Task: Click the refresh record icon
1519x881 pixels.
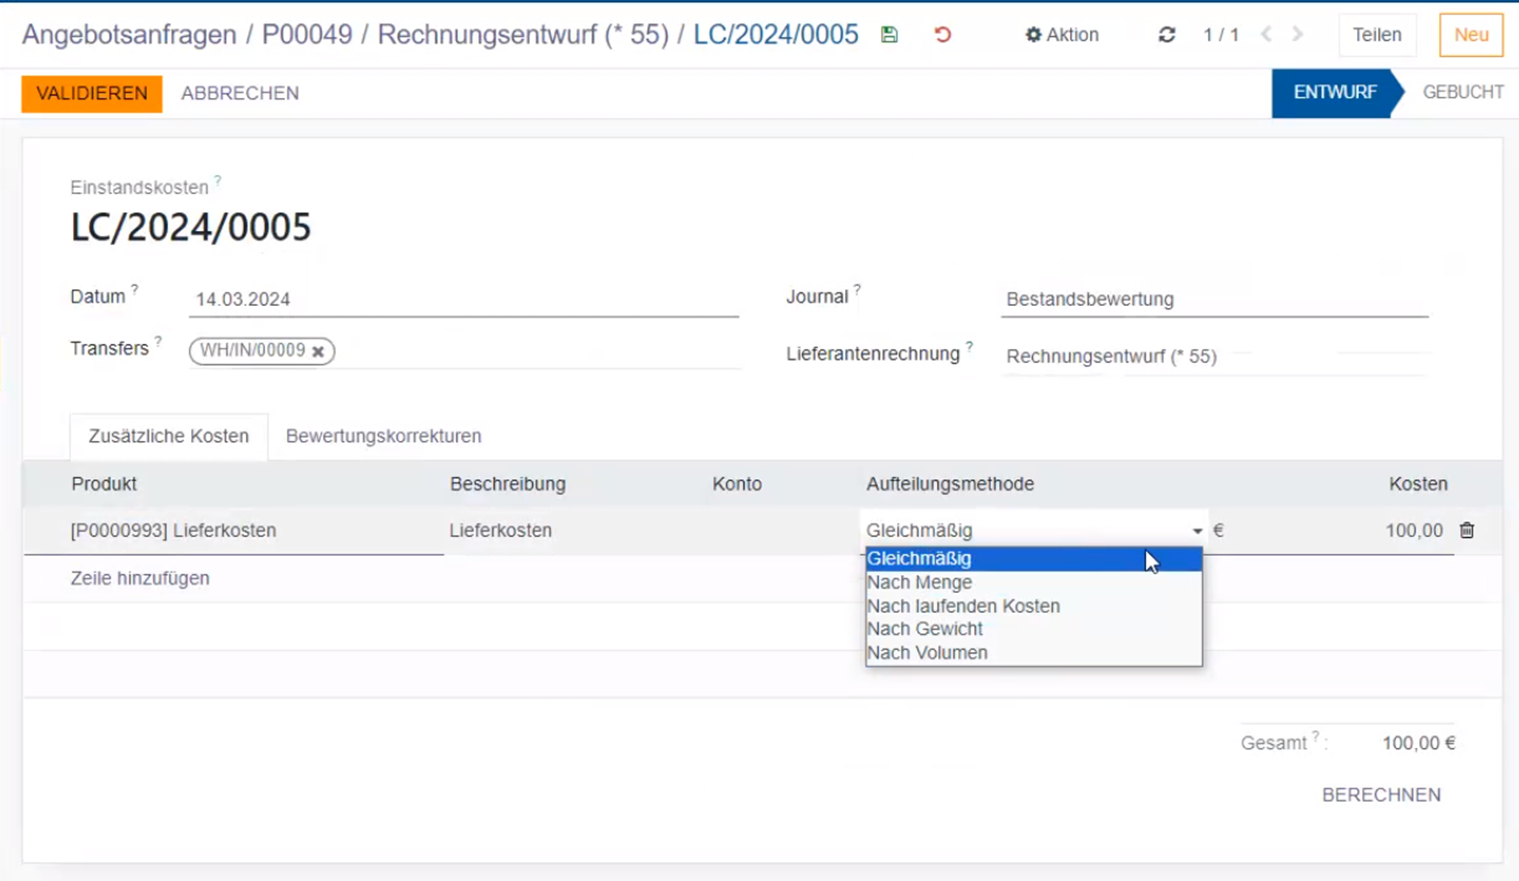Action: coord(1166,35)
